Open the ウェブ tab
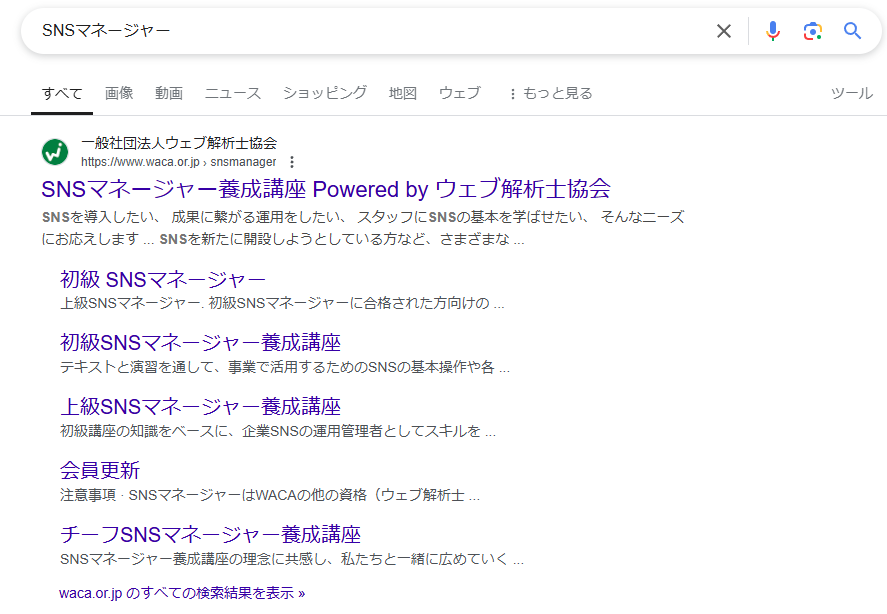The image size is (887, 614). [459, 93]
